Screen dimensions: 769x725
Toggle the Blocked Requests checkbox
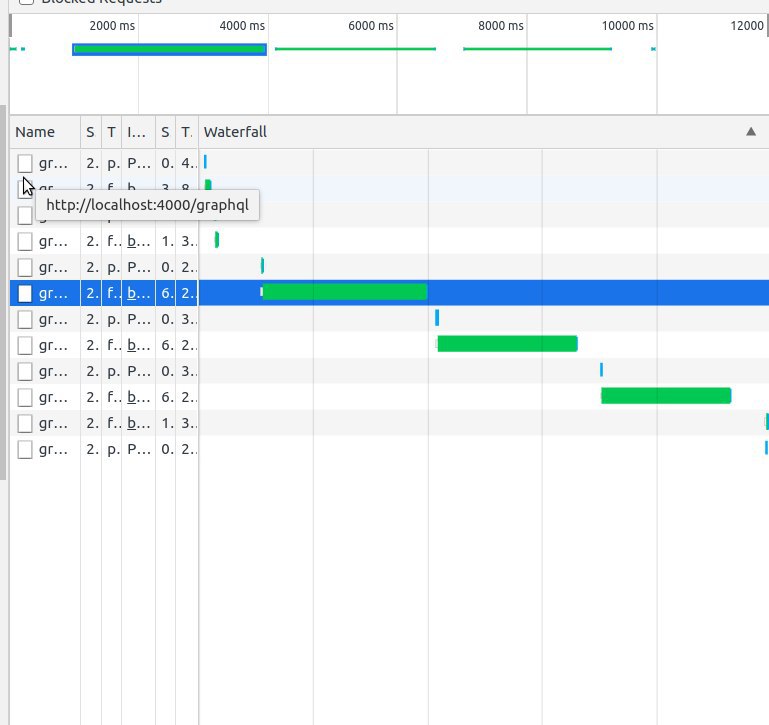point(26,1)
